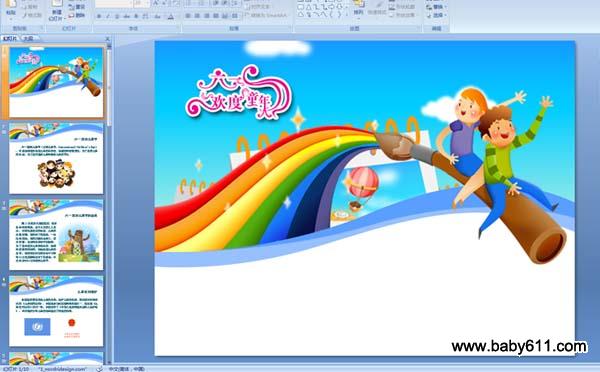600x372 pixels.
Task: Select the second slide thumbnail
Action: coord(56,158)
